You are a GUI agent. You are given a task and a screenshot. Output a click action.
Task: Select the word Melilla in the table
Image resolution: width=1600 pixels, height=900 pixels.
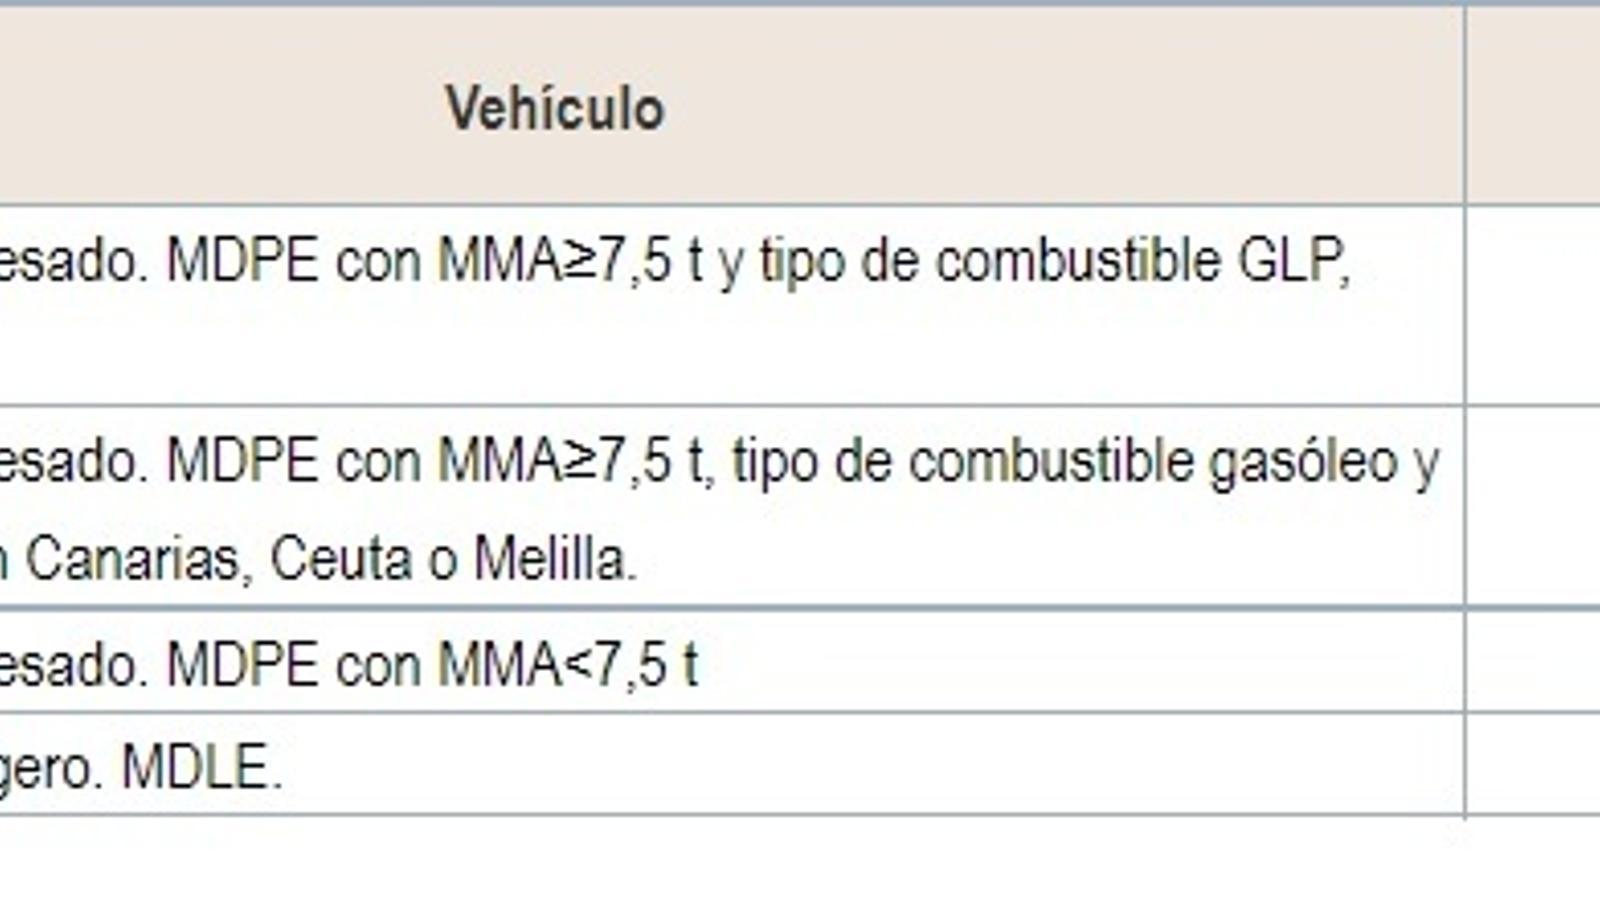(555, 559)
